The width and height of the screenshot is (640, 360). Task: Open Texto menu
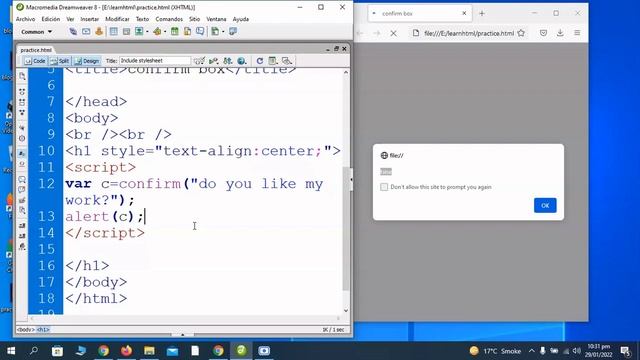point(142,19)
